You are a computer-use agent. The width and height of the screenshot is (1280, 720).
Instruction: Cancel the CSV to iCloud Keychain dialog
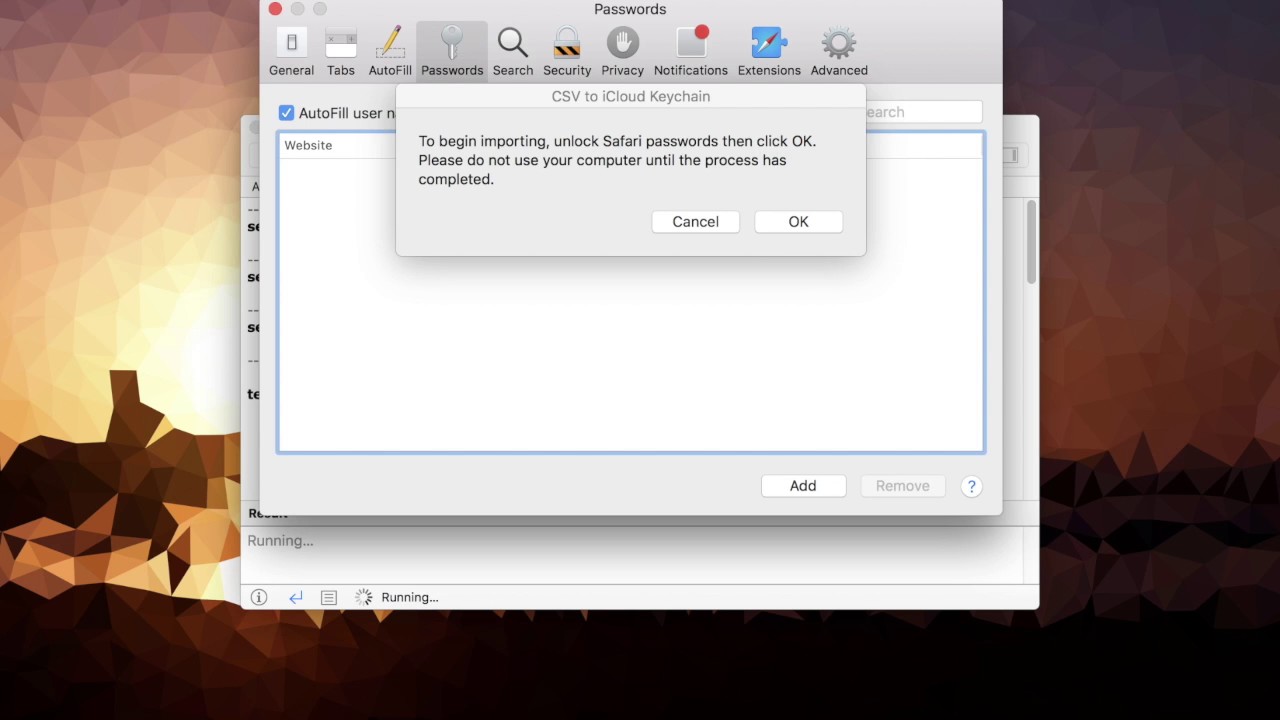[695, 222]
